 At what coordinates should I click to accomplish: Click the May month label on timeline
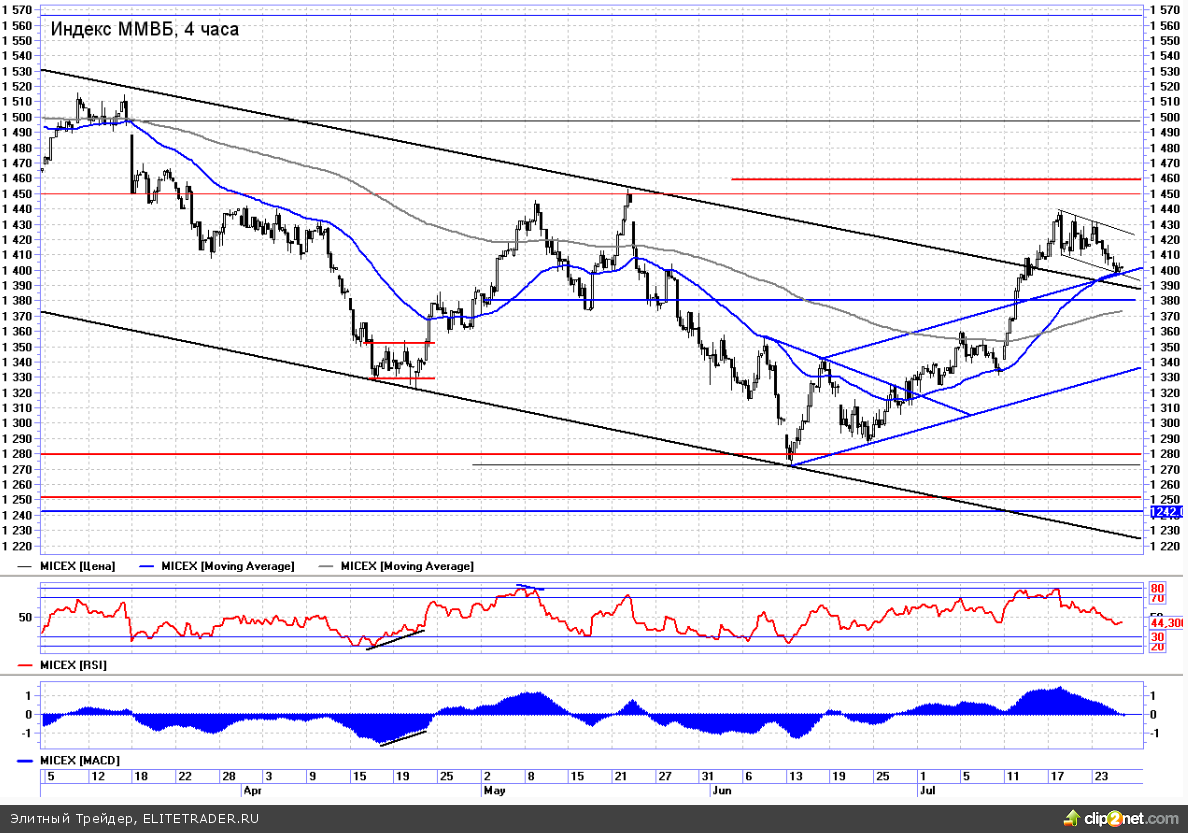click(493, 790)
